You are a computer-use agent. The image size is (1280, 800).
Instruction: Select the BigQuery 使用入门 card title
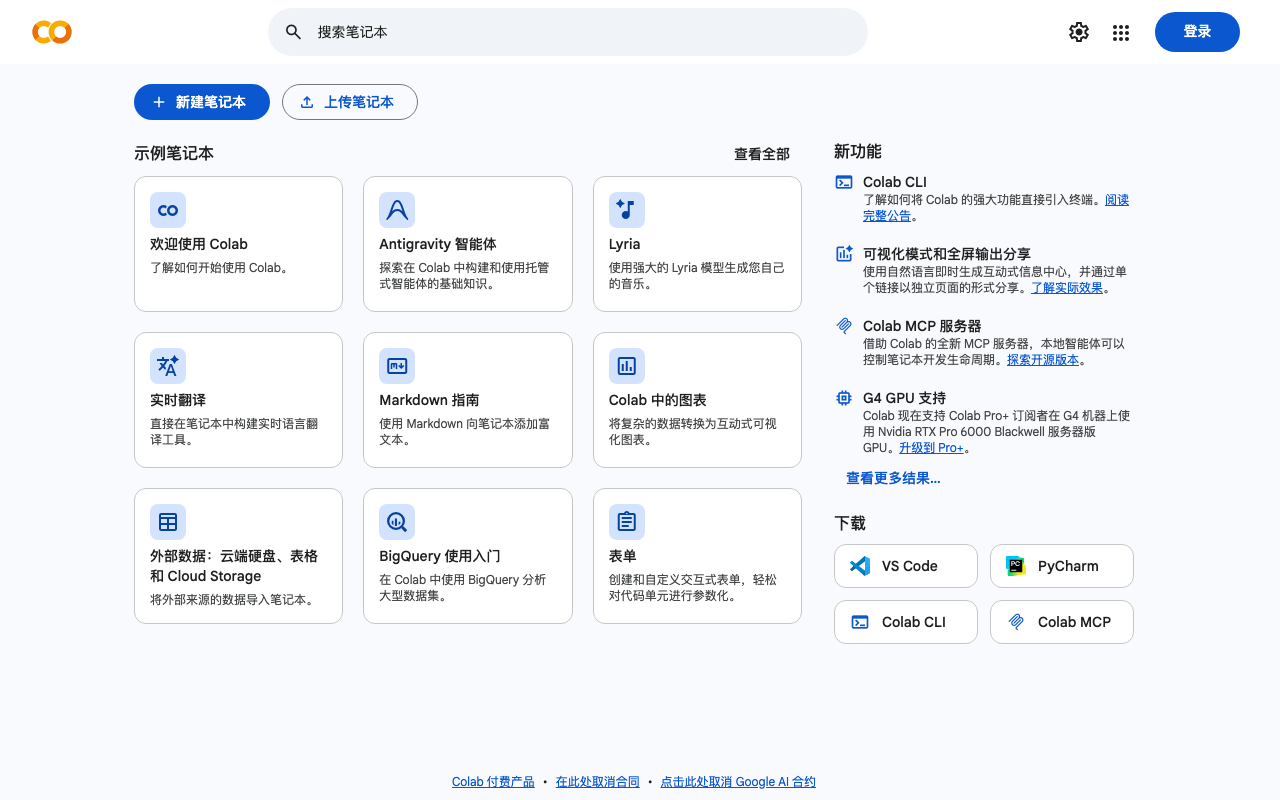click(440, 556)
